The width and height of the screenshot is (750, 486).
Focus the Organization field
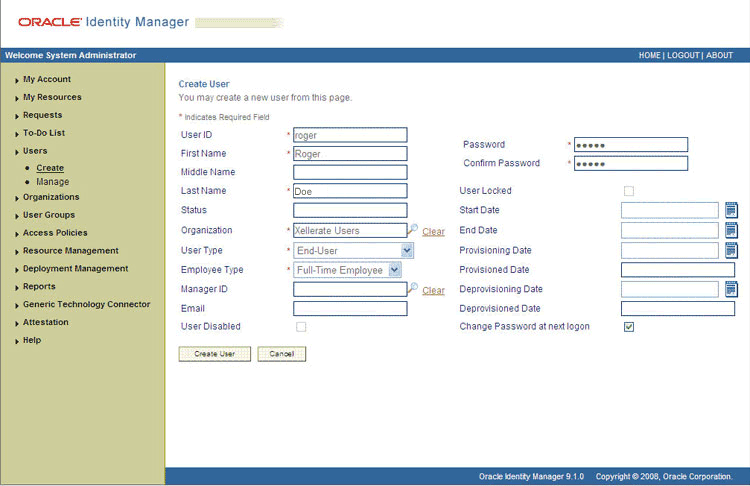pyautogui.click(x=350, y=230)
